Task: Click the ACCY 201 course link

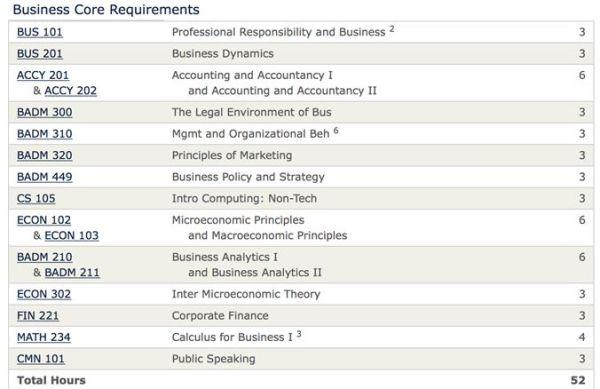Action: (x=42, y=75)
